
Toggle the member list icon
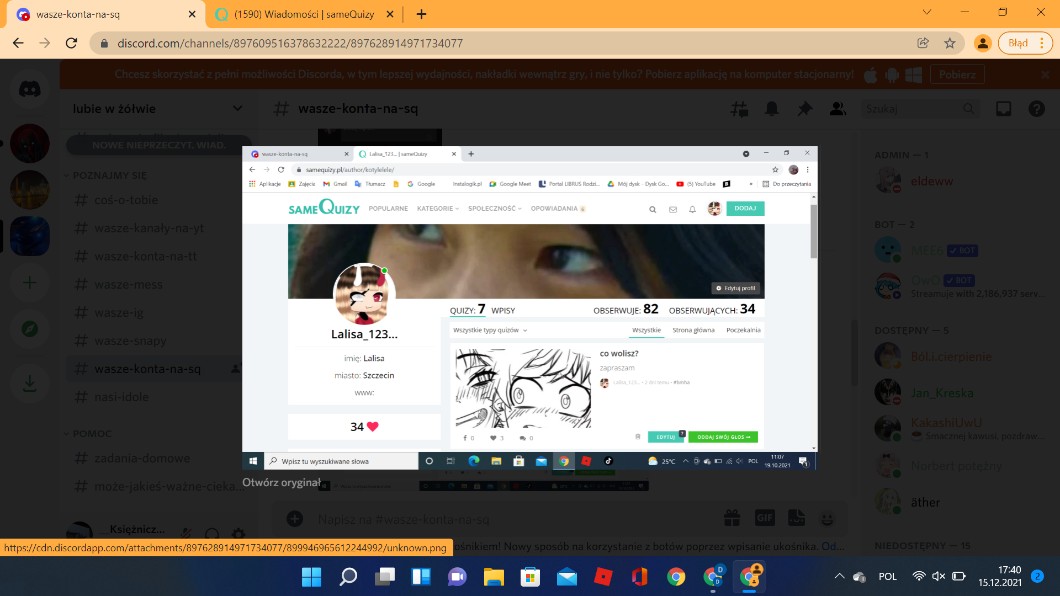click(837, 109)
